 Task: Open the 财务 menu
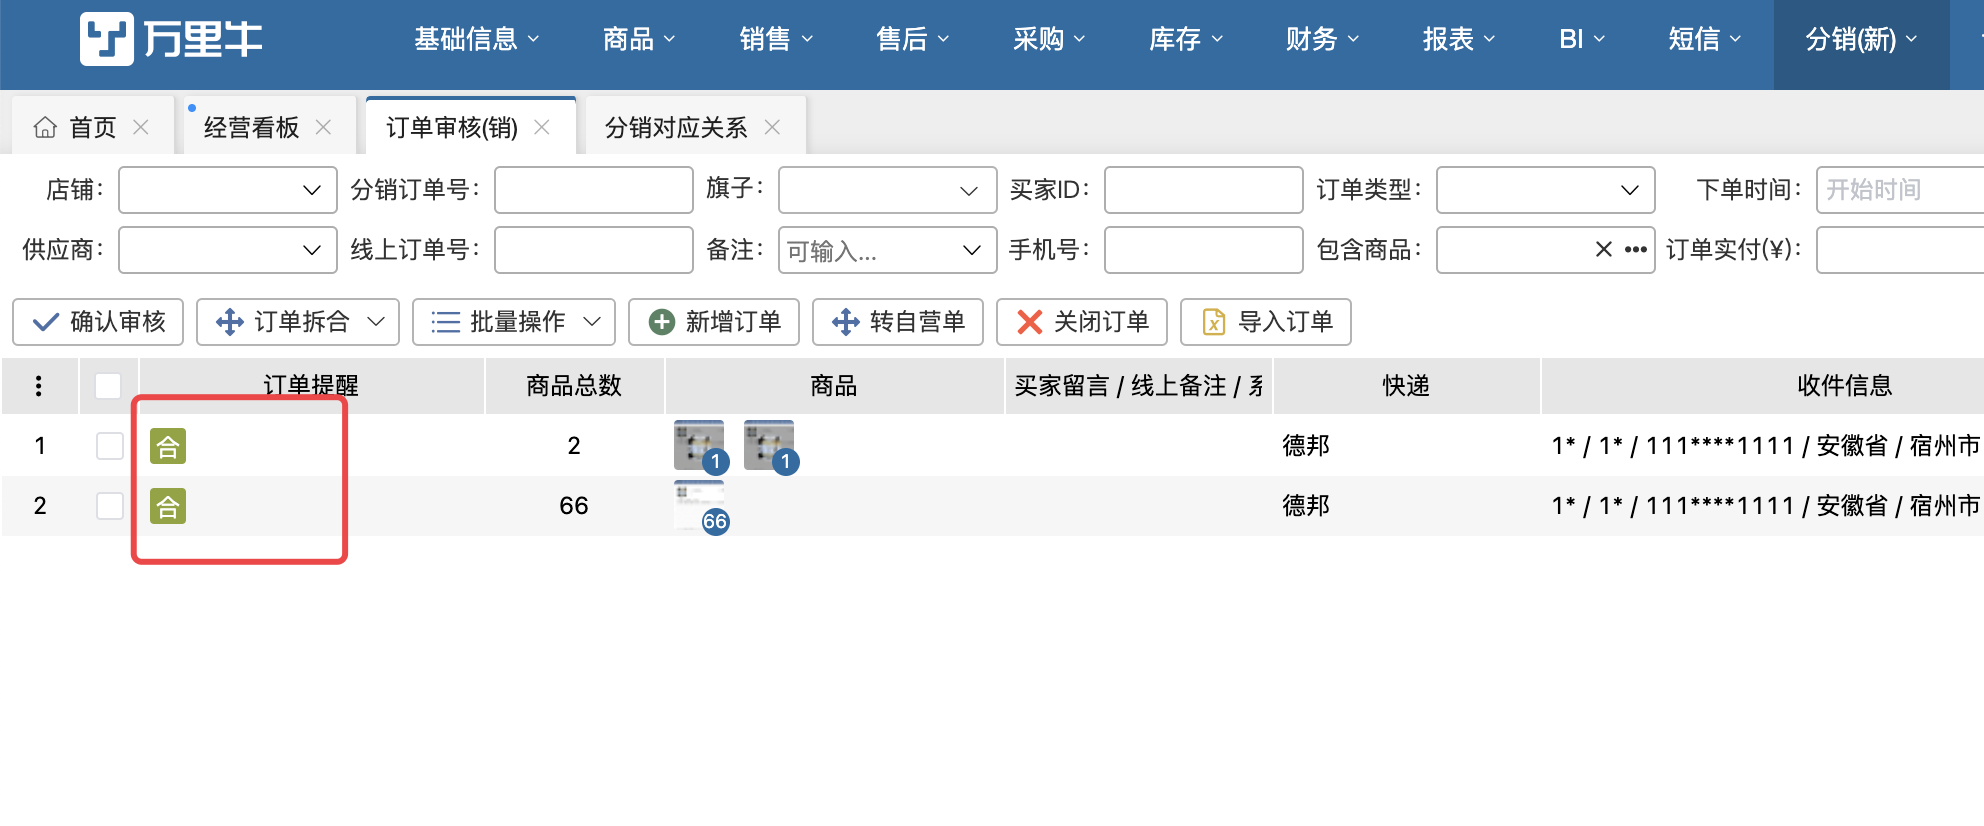(x=1322, y=39)
